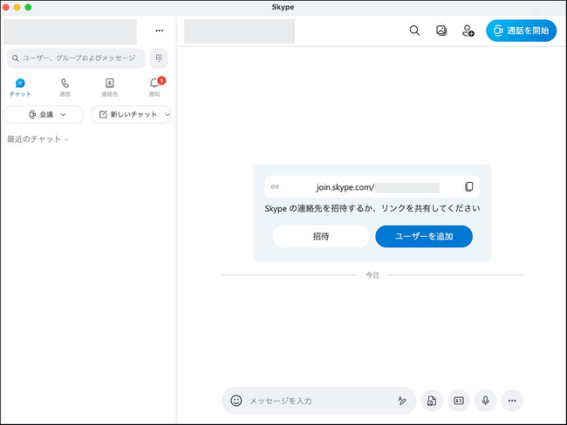Viewport: 567px width, 425px height.
Task: Collapse the 最近のチャット section
Action: (x=38, y=139)
